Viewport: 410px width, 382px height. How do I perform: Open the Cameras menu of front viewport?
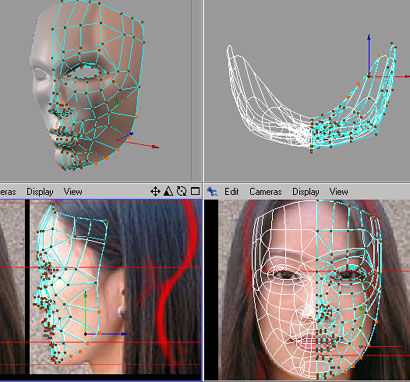pos(265,192)
